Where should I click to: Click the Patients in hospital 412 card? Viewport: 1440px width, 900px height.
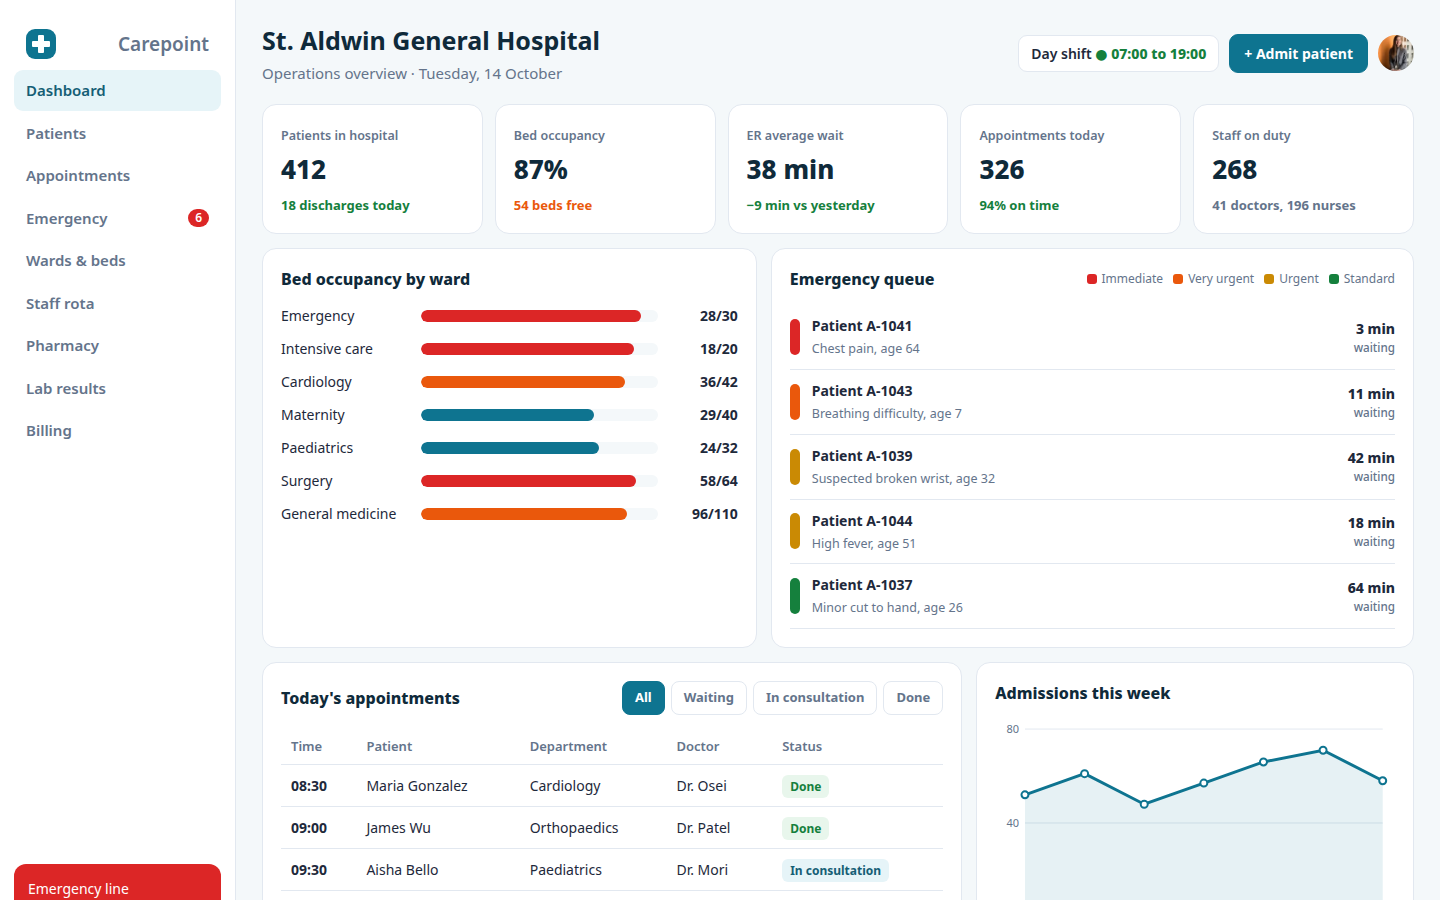[x=372, y=169]
